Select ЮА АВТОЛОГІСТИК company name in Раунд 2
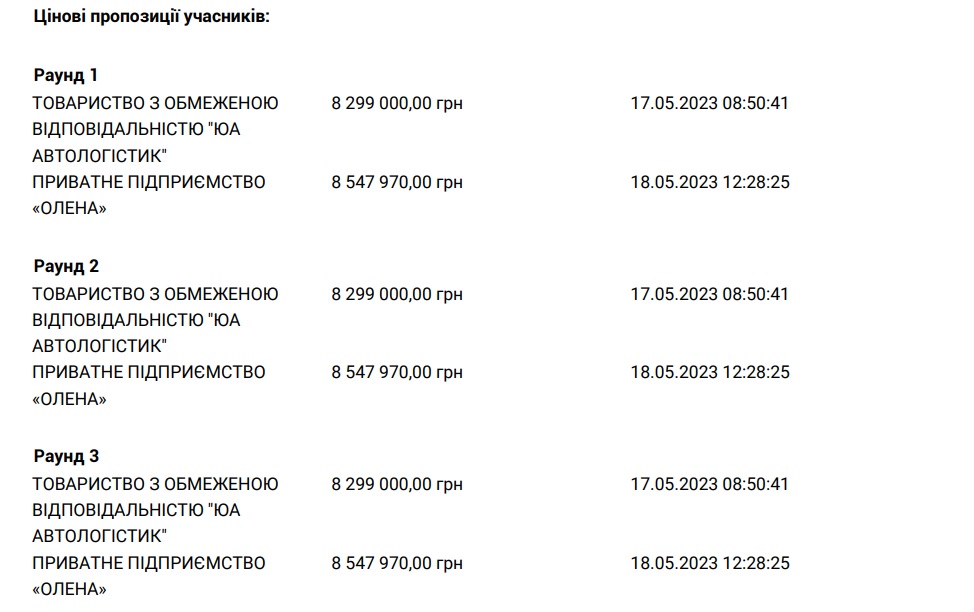Viewport: 974px width, 612px height. pos(155,320)
